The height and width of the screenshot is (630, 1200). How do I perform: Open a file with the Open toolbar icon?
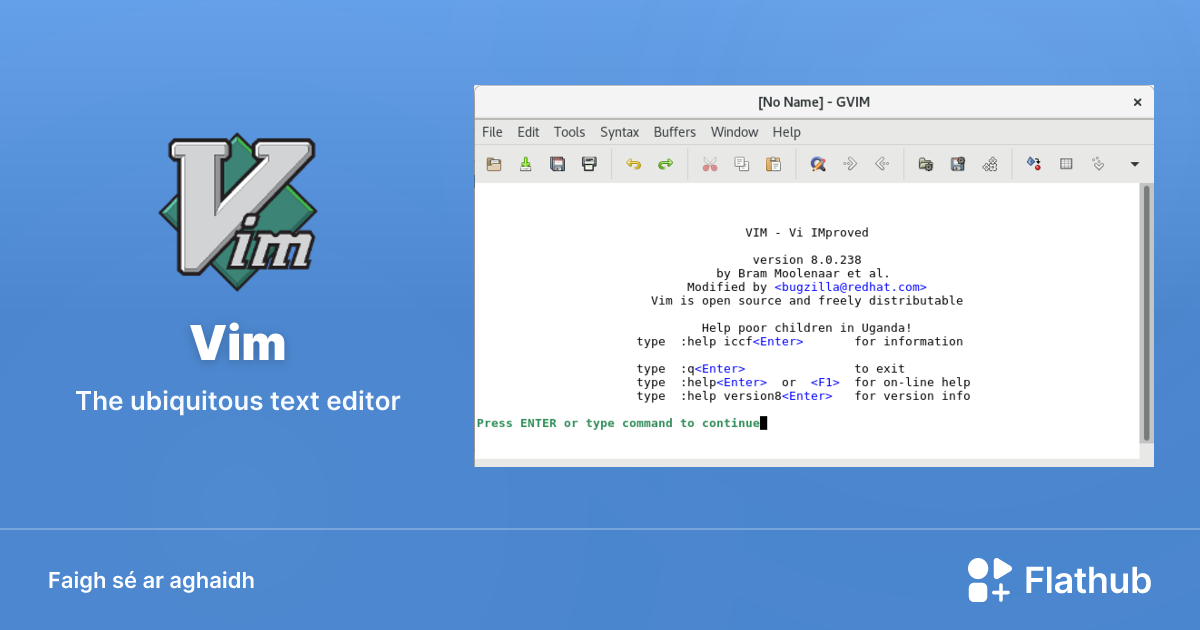(x=493, y=163)
